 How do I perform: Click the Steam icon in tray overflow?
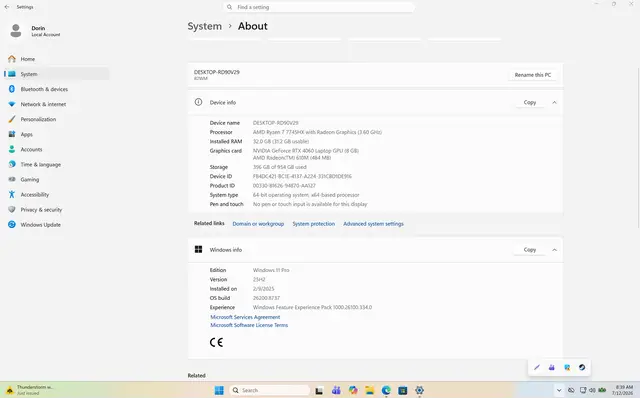(x=582, y=368)
